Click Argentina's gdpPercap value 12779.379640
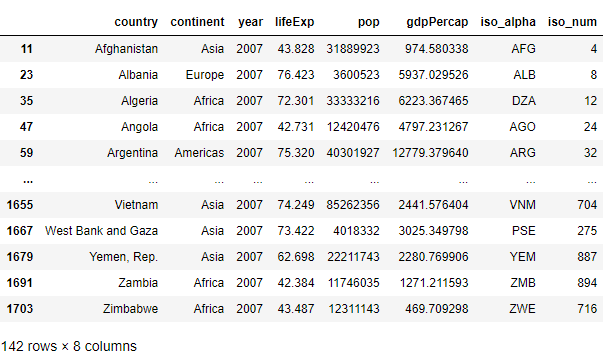 tap(430, 153)
